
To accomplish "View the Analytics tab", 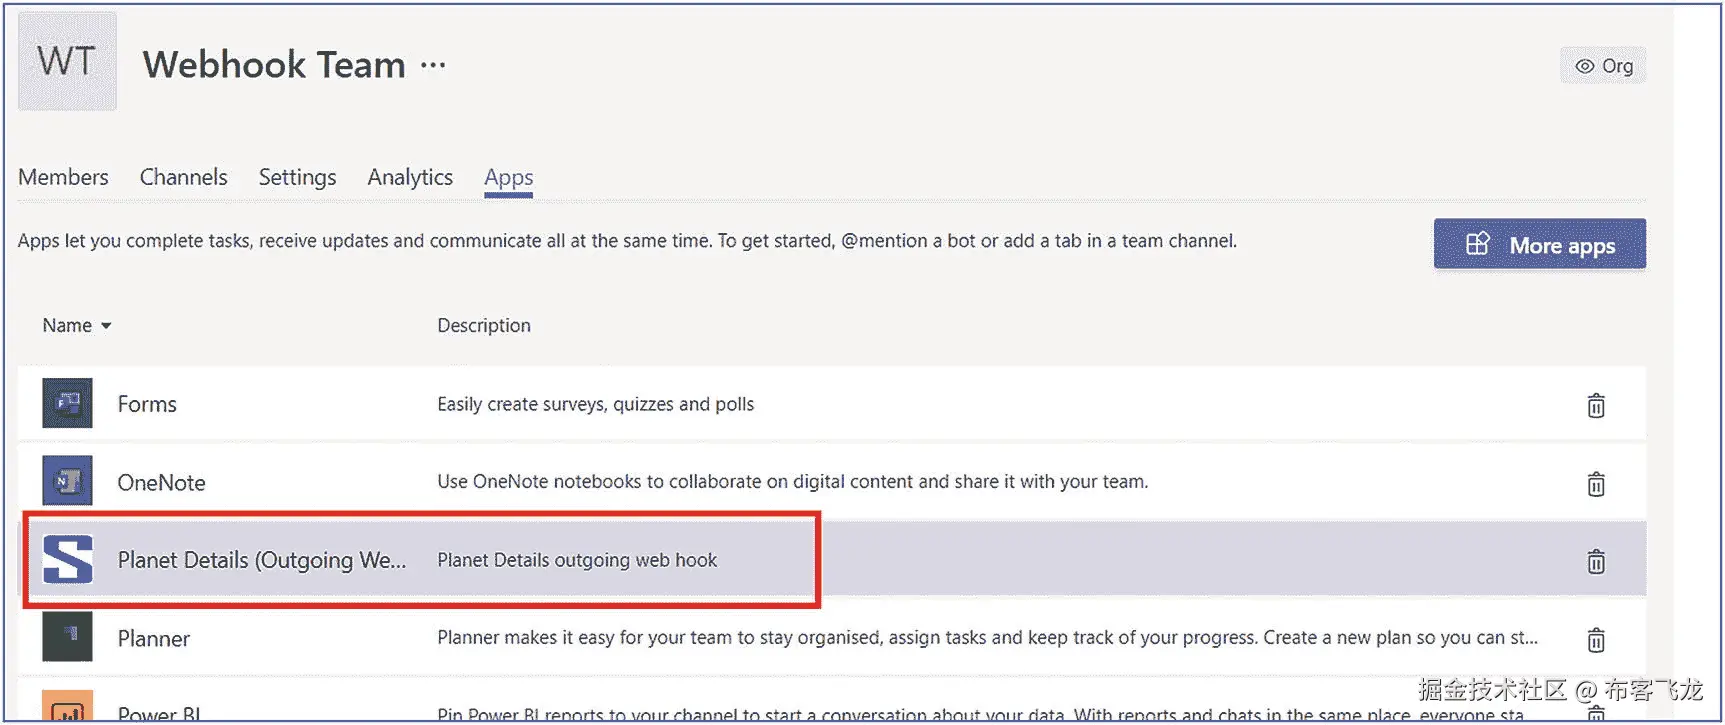I will click(x=410, y=177).
